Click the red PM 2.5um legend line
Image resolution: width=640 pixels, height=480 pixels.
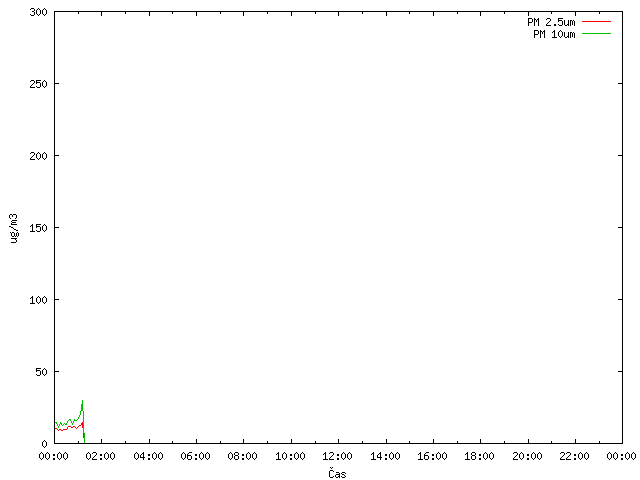596,22
